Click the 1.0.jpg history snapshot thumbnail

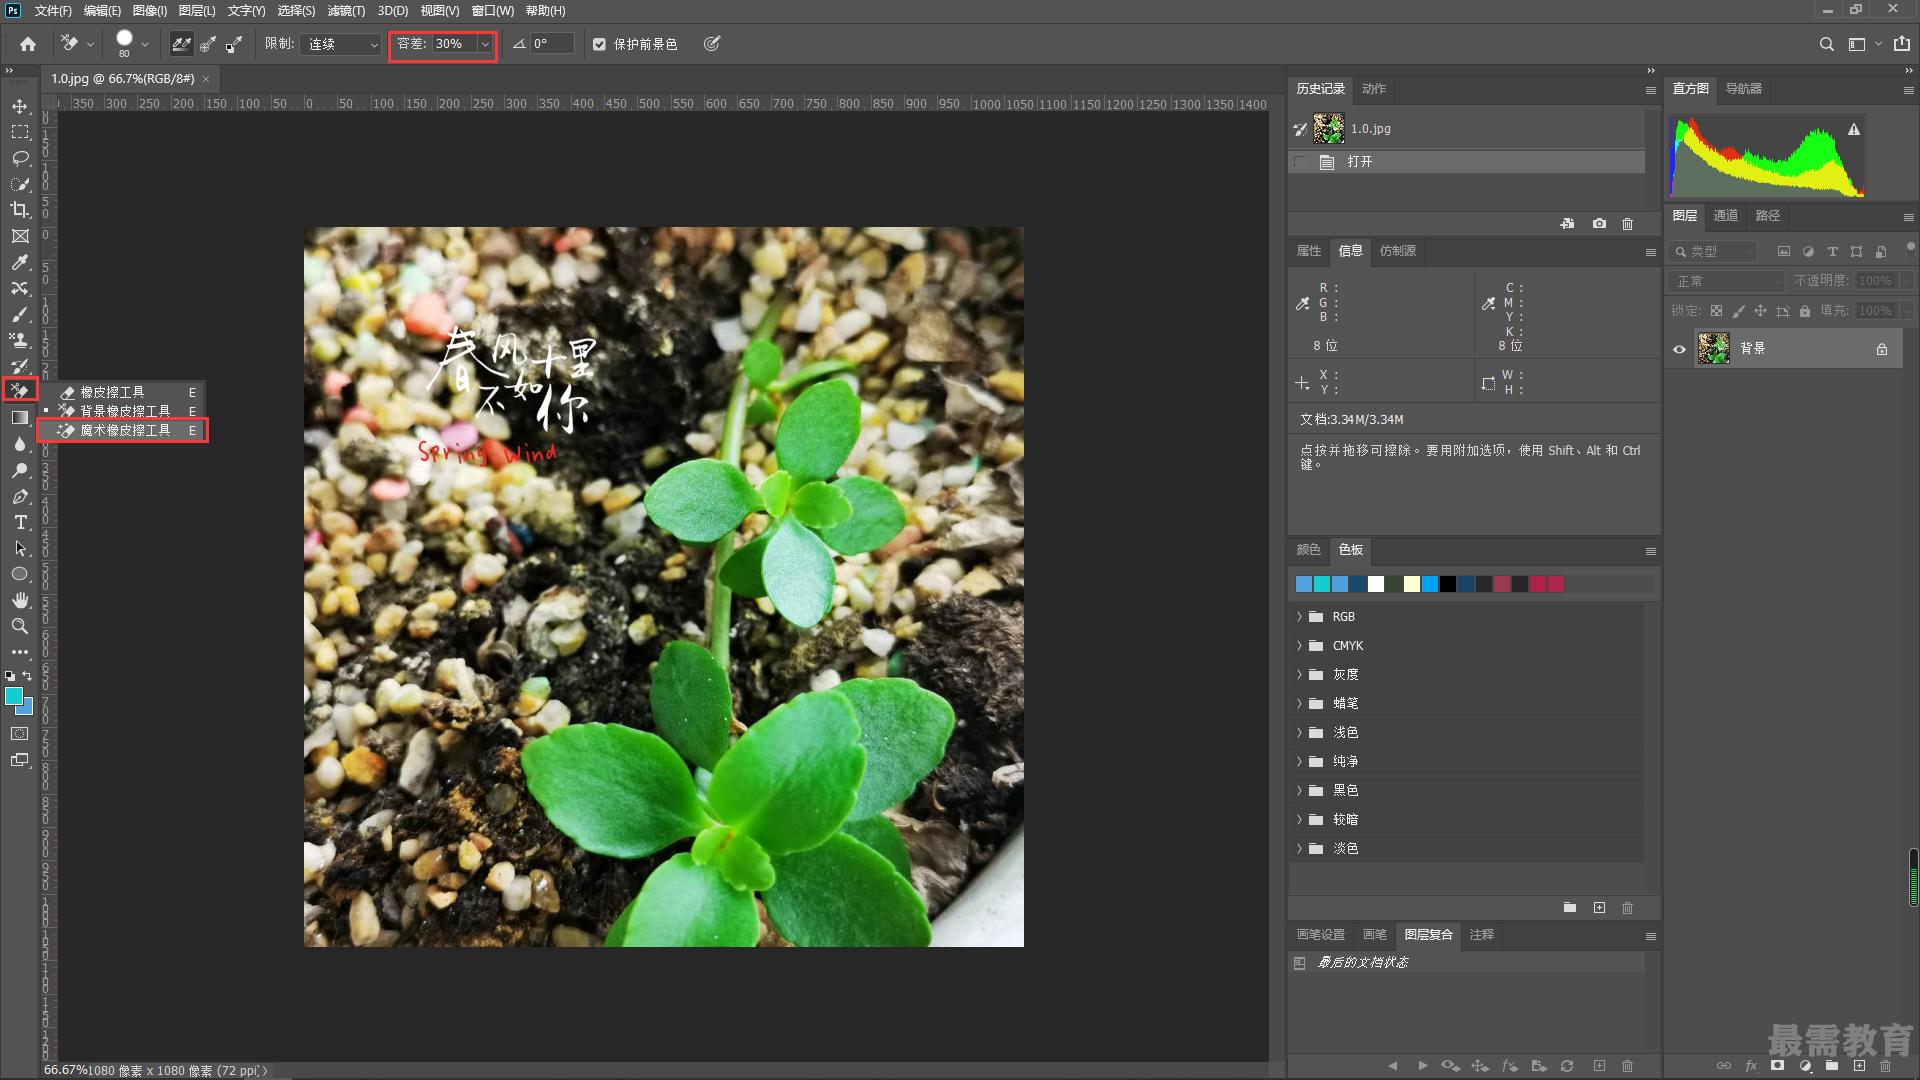coord(1329,129)
